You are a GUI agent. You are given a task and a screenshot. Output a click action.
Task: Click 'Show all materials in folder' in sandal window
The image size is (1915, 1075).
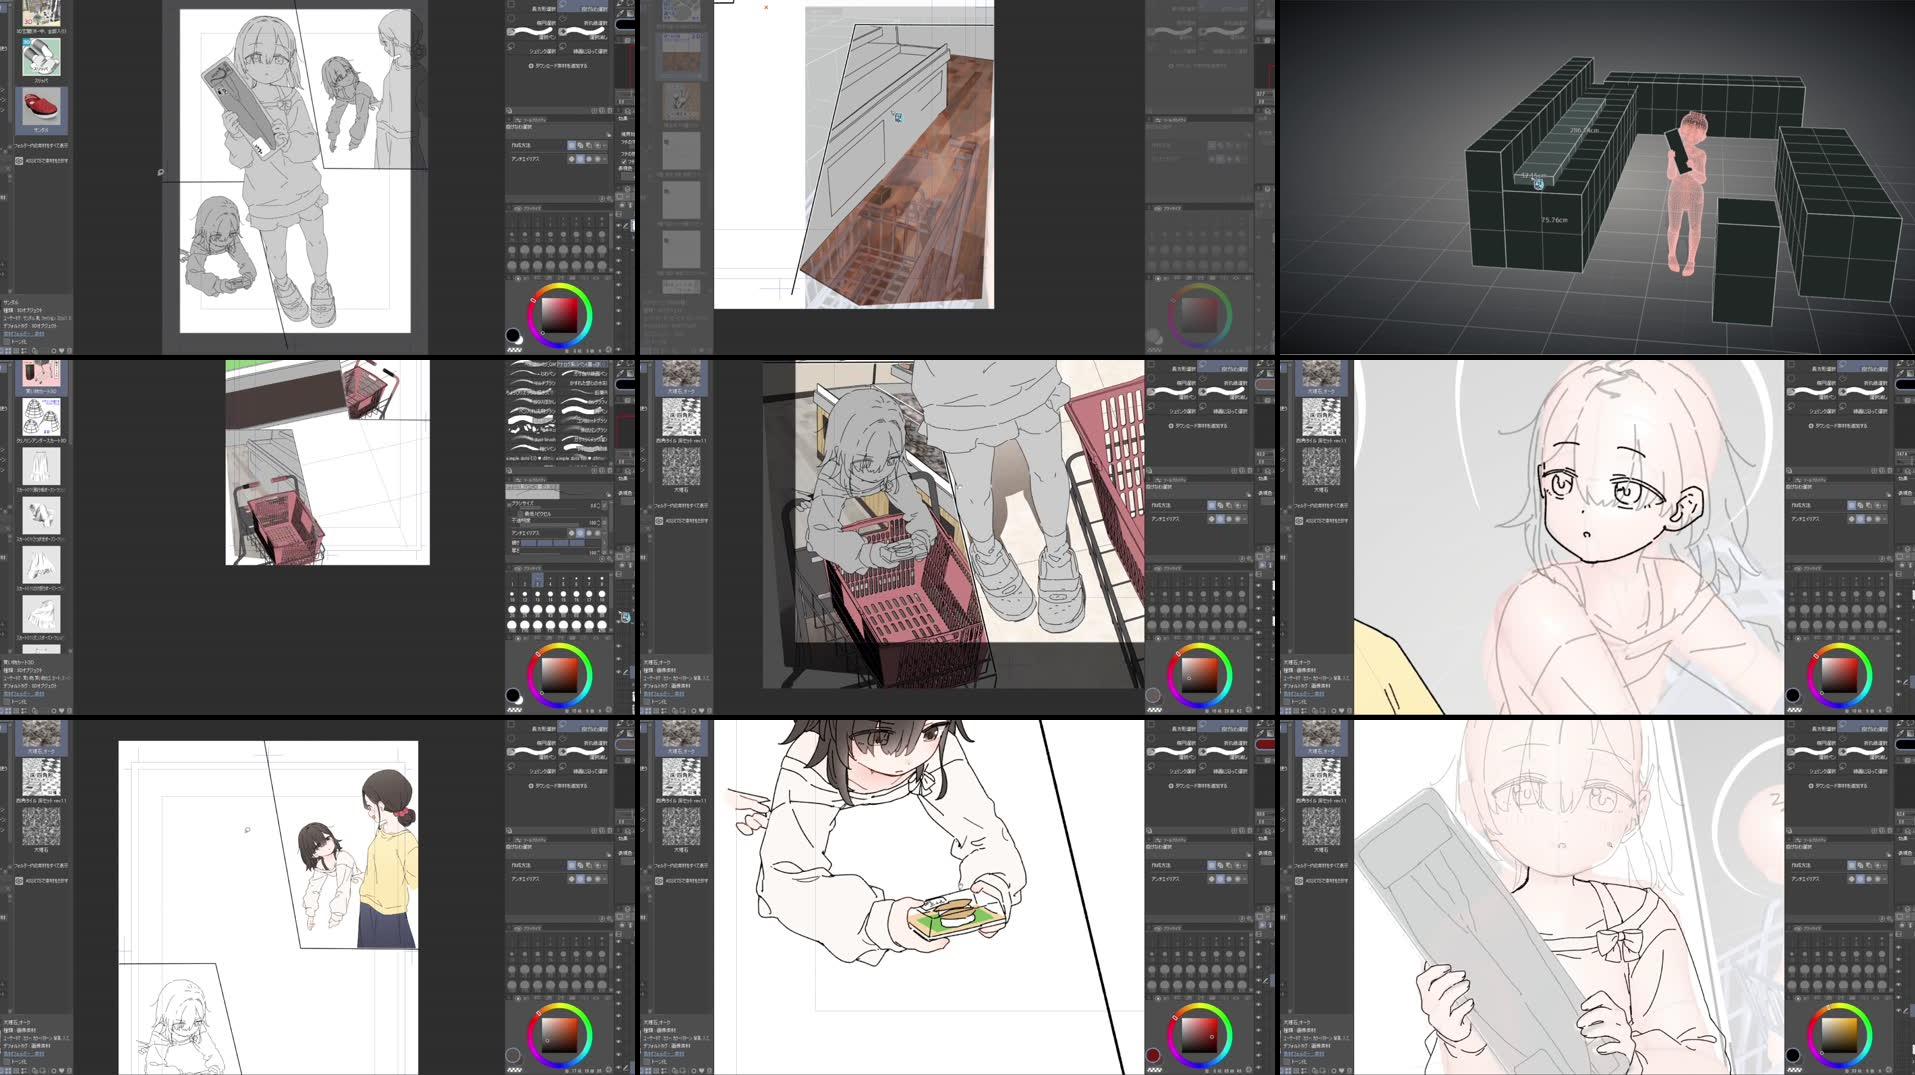[x=41, y=146]
